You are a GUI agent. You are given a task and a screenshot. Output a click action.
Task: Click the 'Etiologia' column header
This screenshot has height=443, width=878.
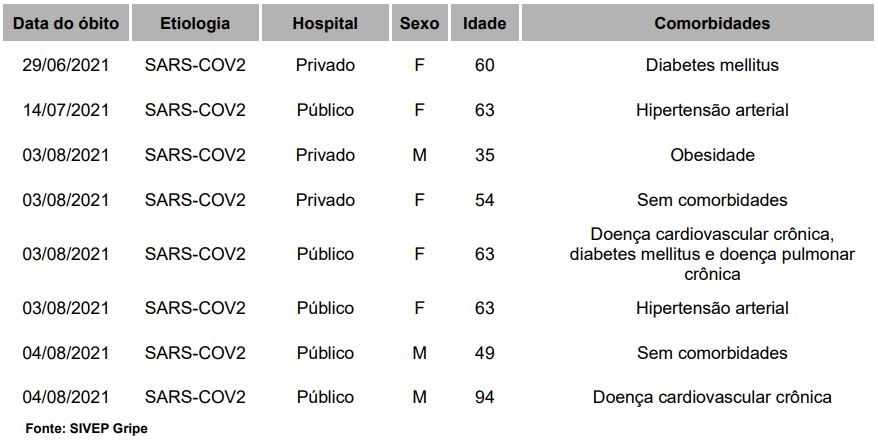pyautogui.click(x=195, y=23)
